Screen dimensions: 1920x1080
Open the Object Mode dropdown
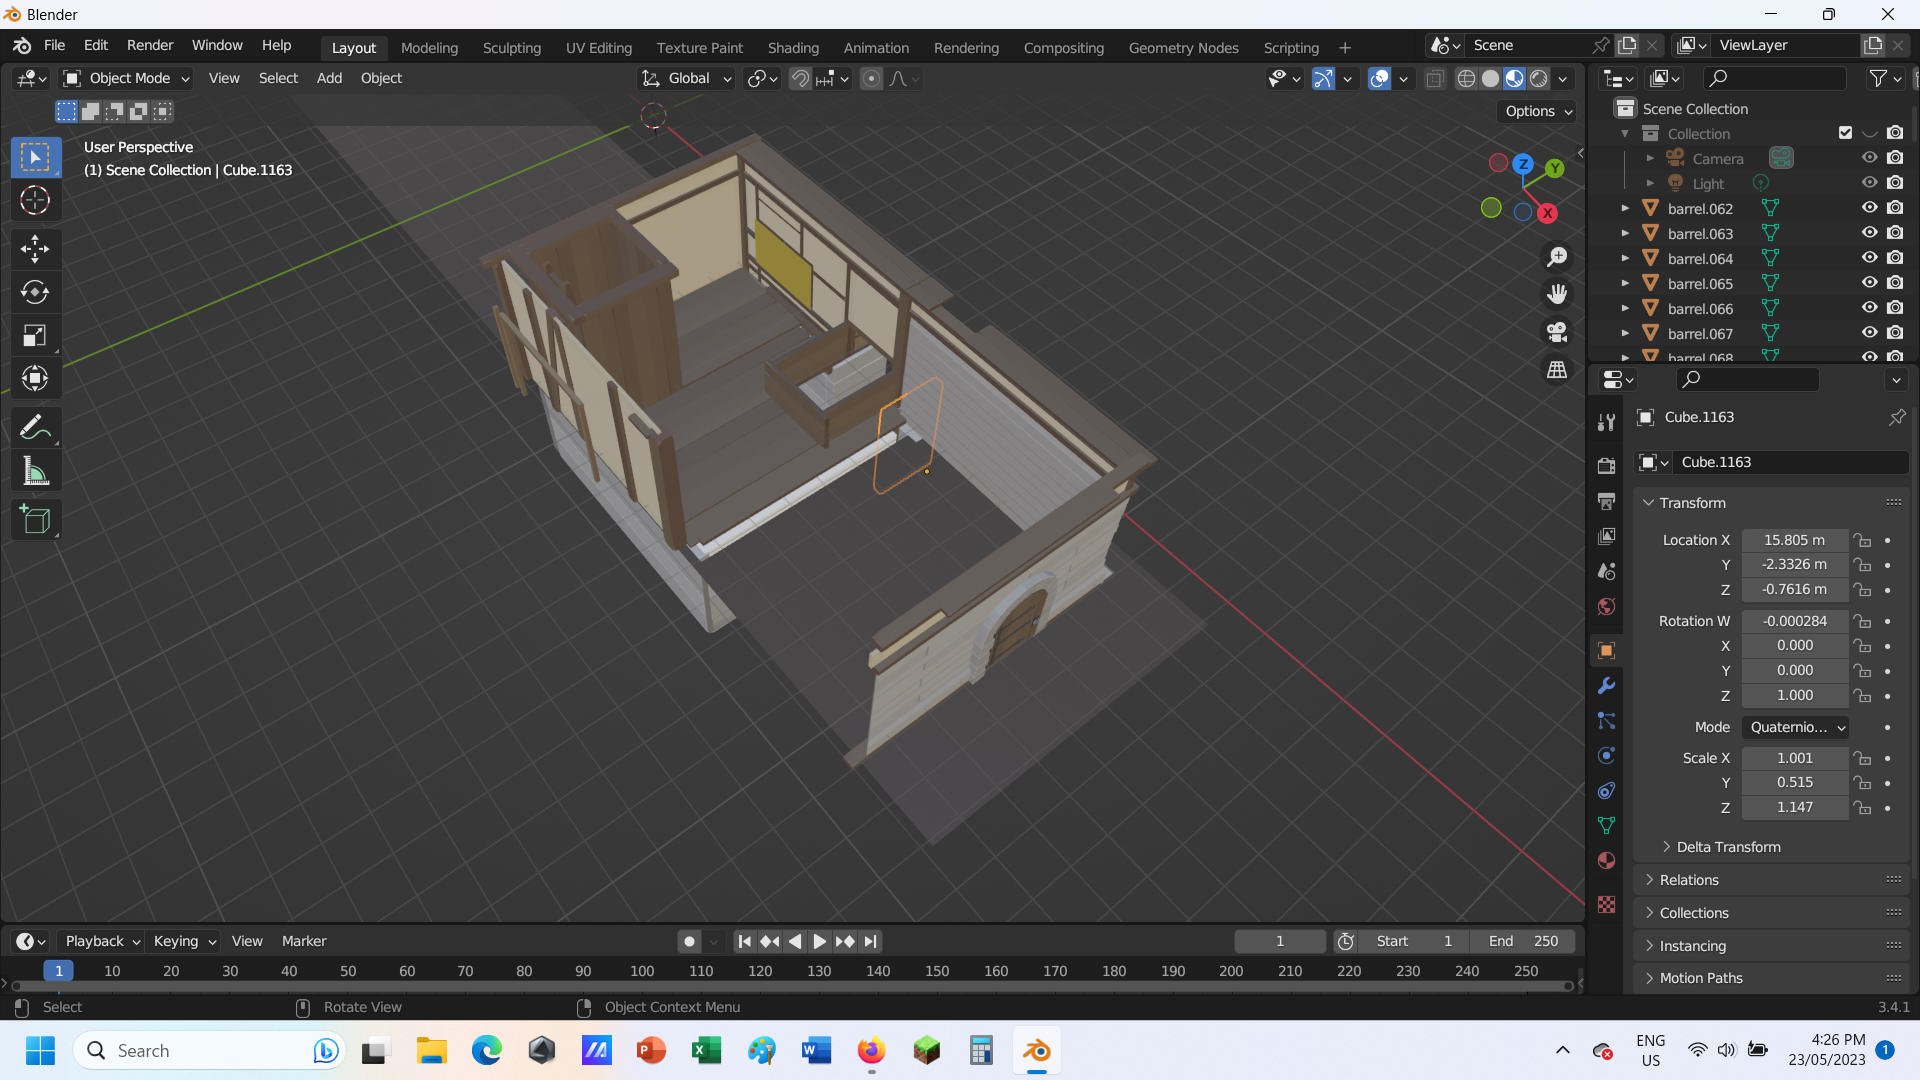pos(127,78)
